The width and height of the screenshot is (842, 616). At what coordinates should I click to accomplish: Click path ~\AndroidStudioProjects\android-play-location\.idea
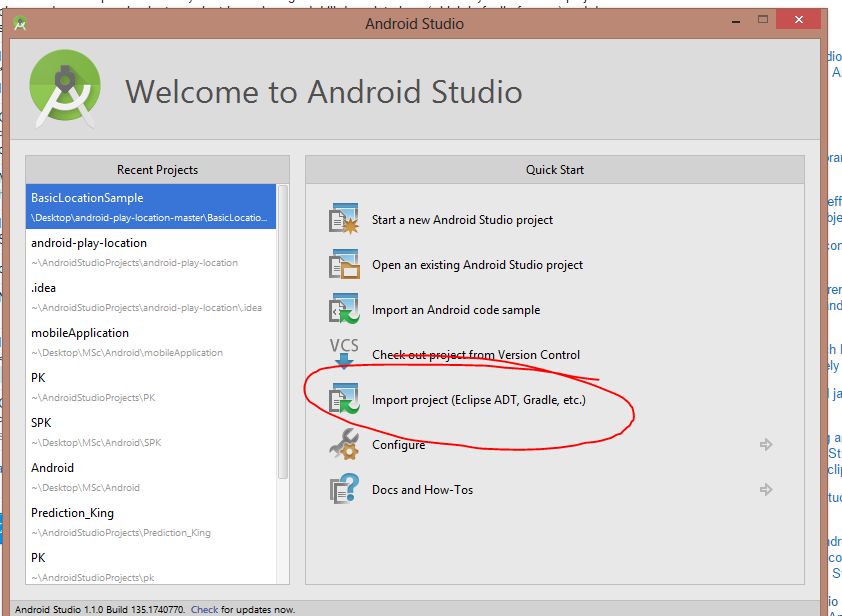(147, 308)
